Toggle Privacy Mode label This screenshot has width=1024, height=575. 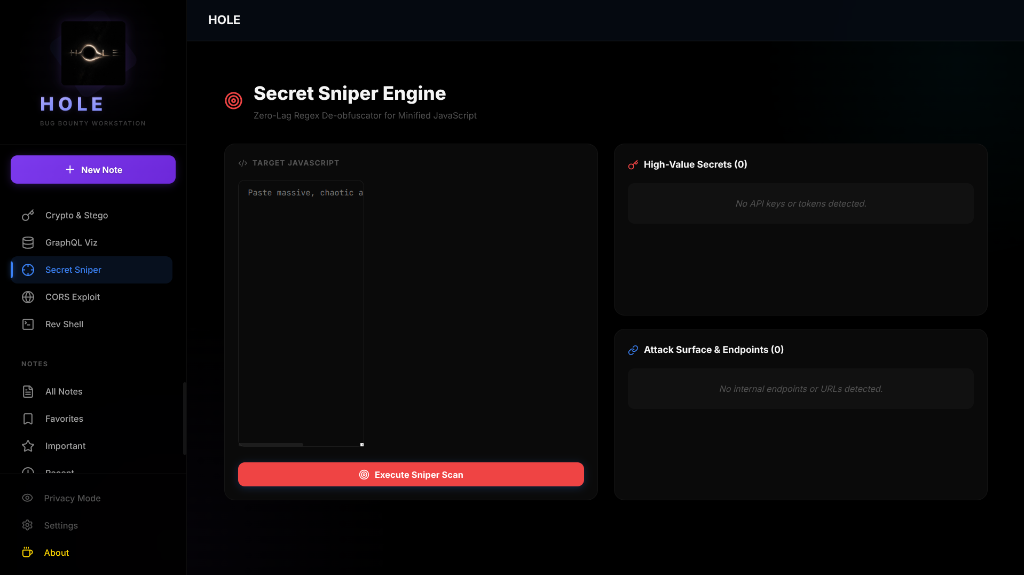[x=72, y=498]
